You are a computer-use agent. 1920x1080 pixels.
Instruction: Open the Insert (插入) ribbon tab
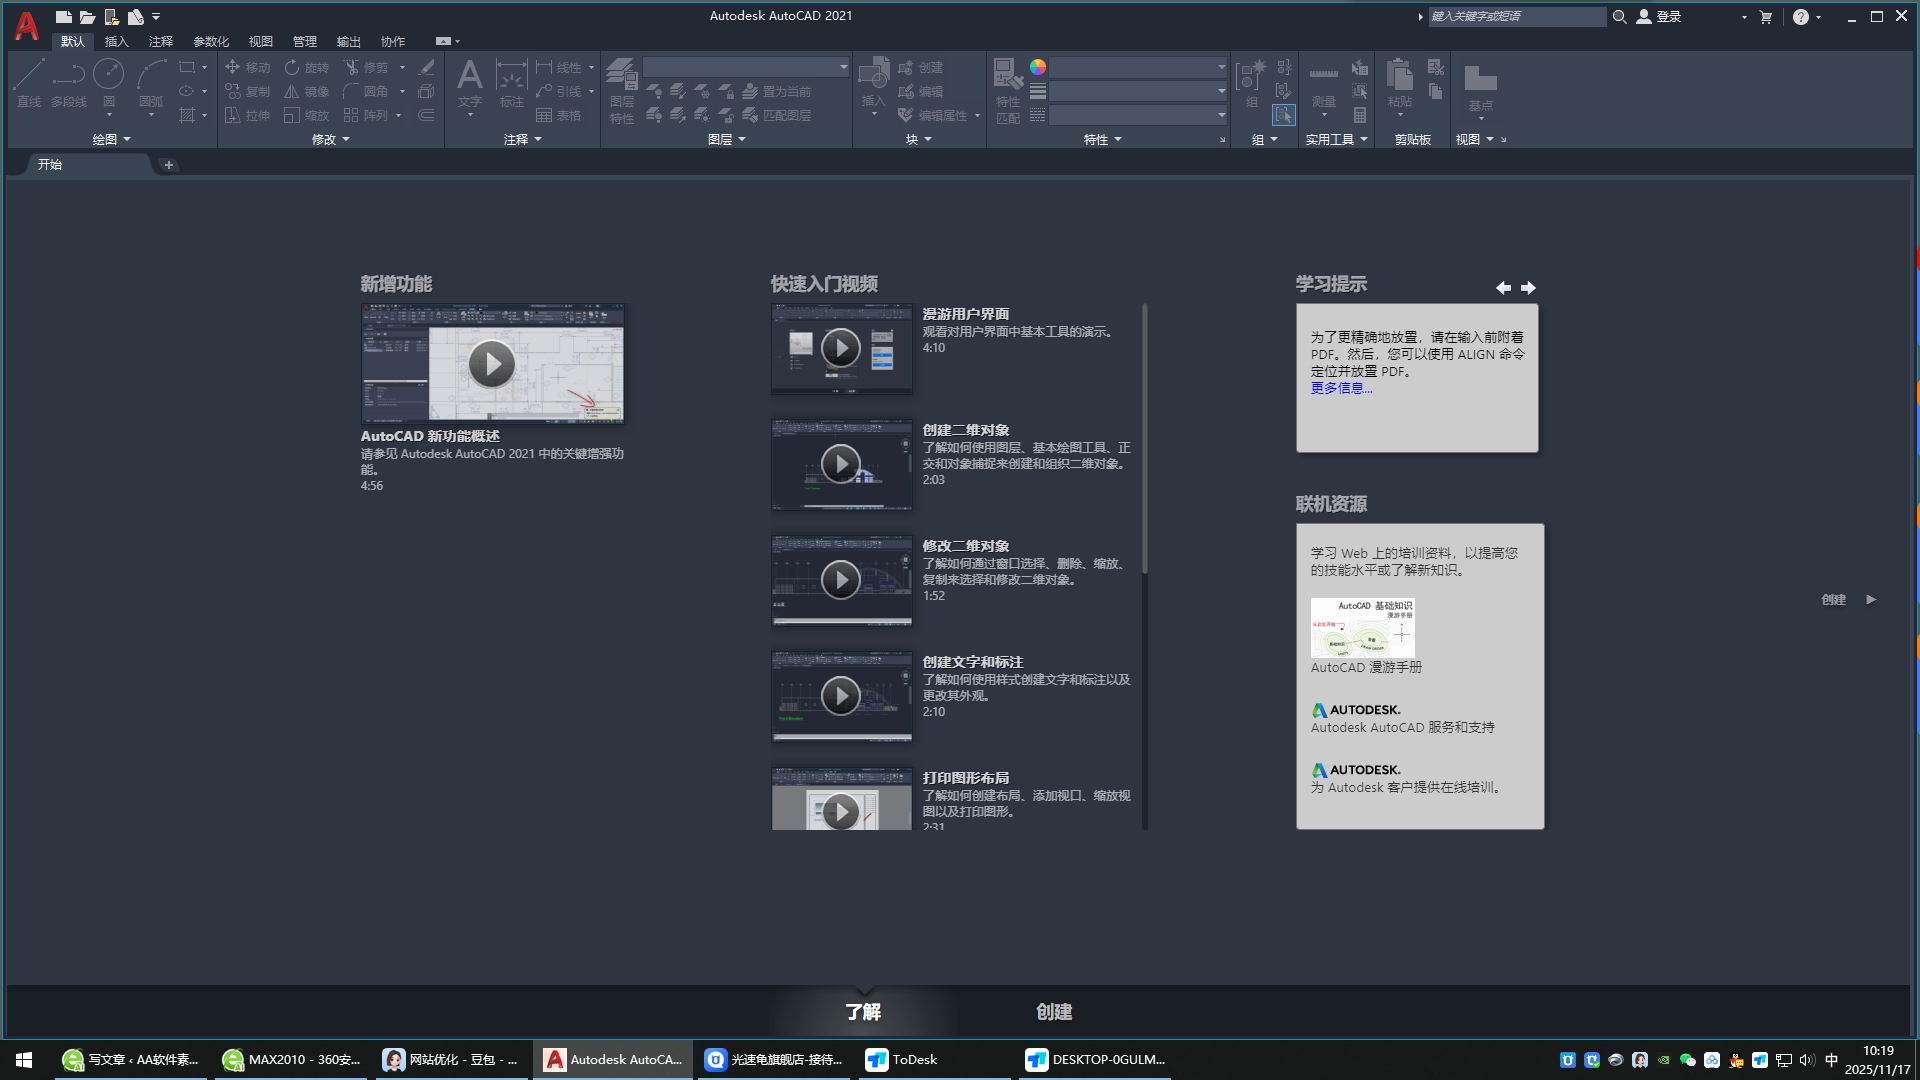(x=117, y=41)
